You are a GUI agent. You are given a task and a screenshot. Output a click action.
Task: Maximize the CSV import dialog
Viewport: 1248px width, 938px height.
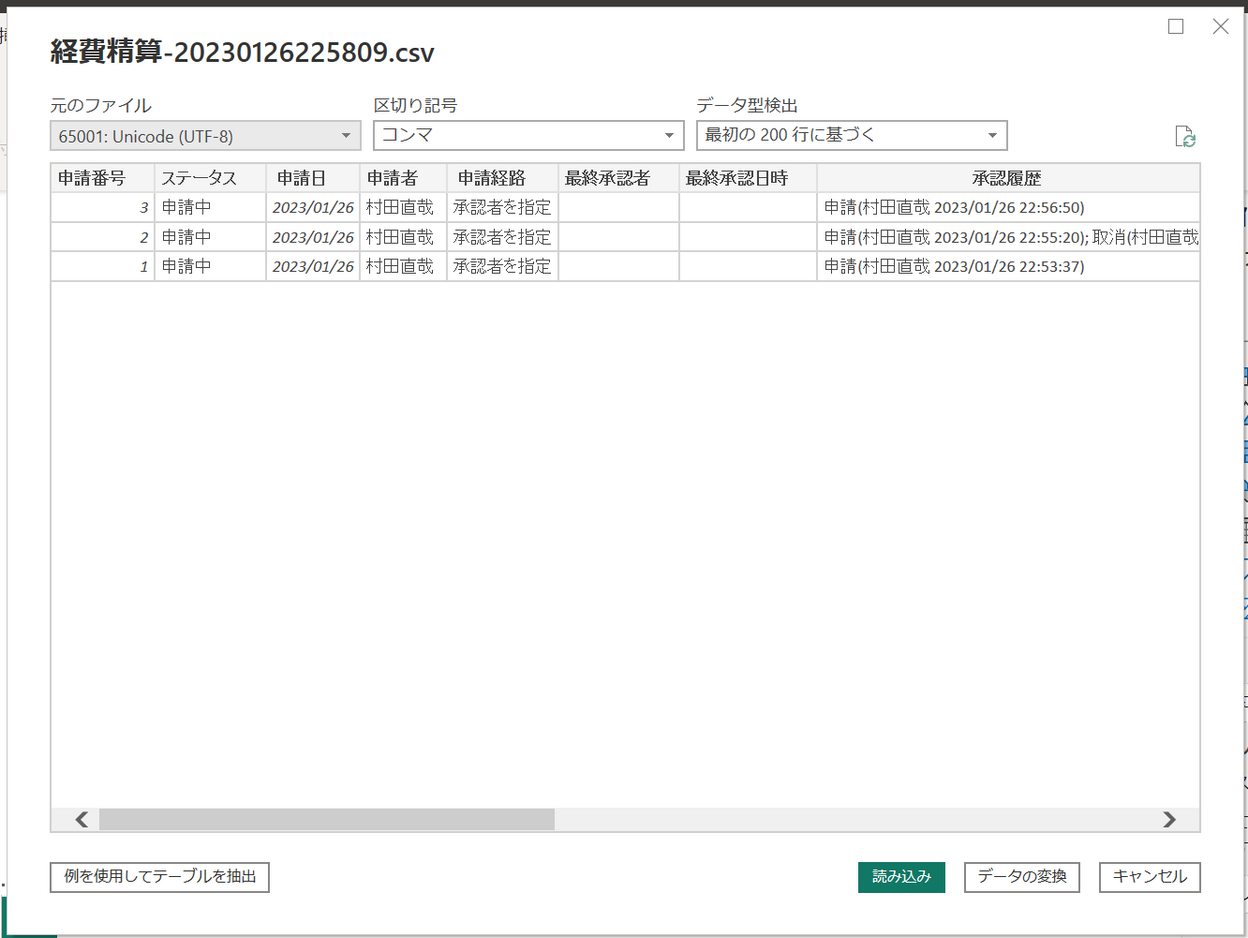tap(1176, 27)
